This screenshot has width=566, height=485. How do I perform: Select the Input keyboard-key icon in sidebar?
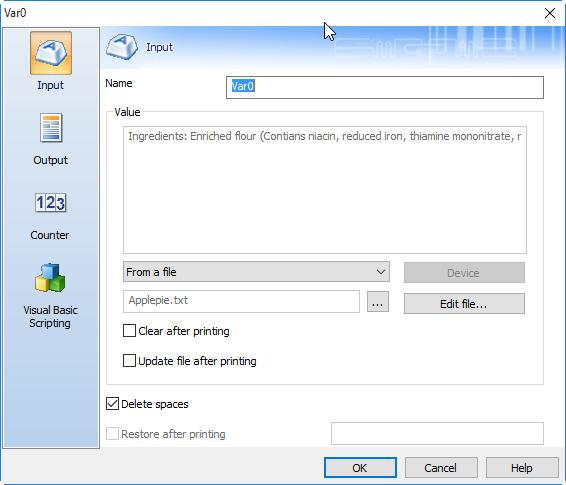coord(51,53)
